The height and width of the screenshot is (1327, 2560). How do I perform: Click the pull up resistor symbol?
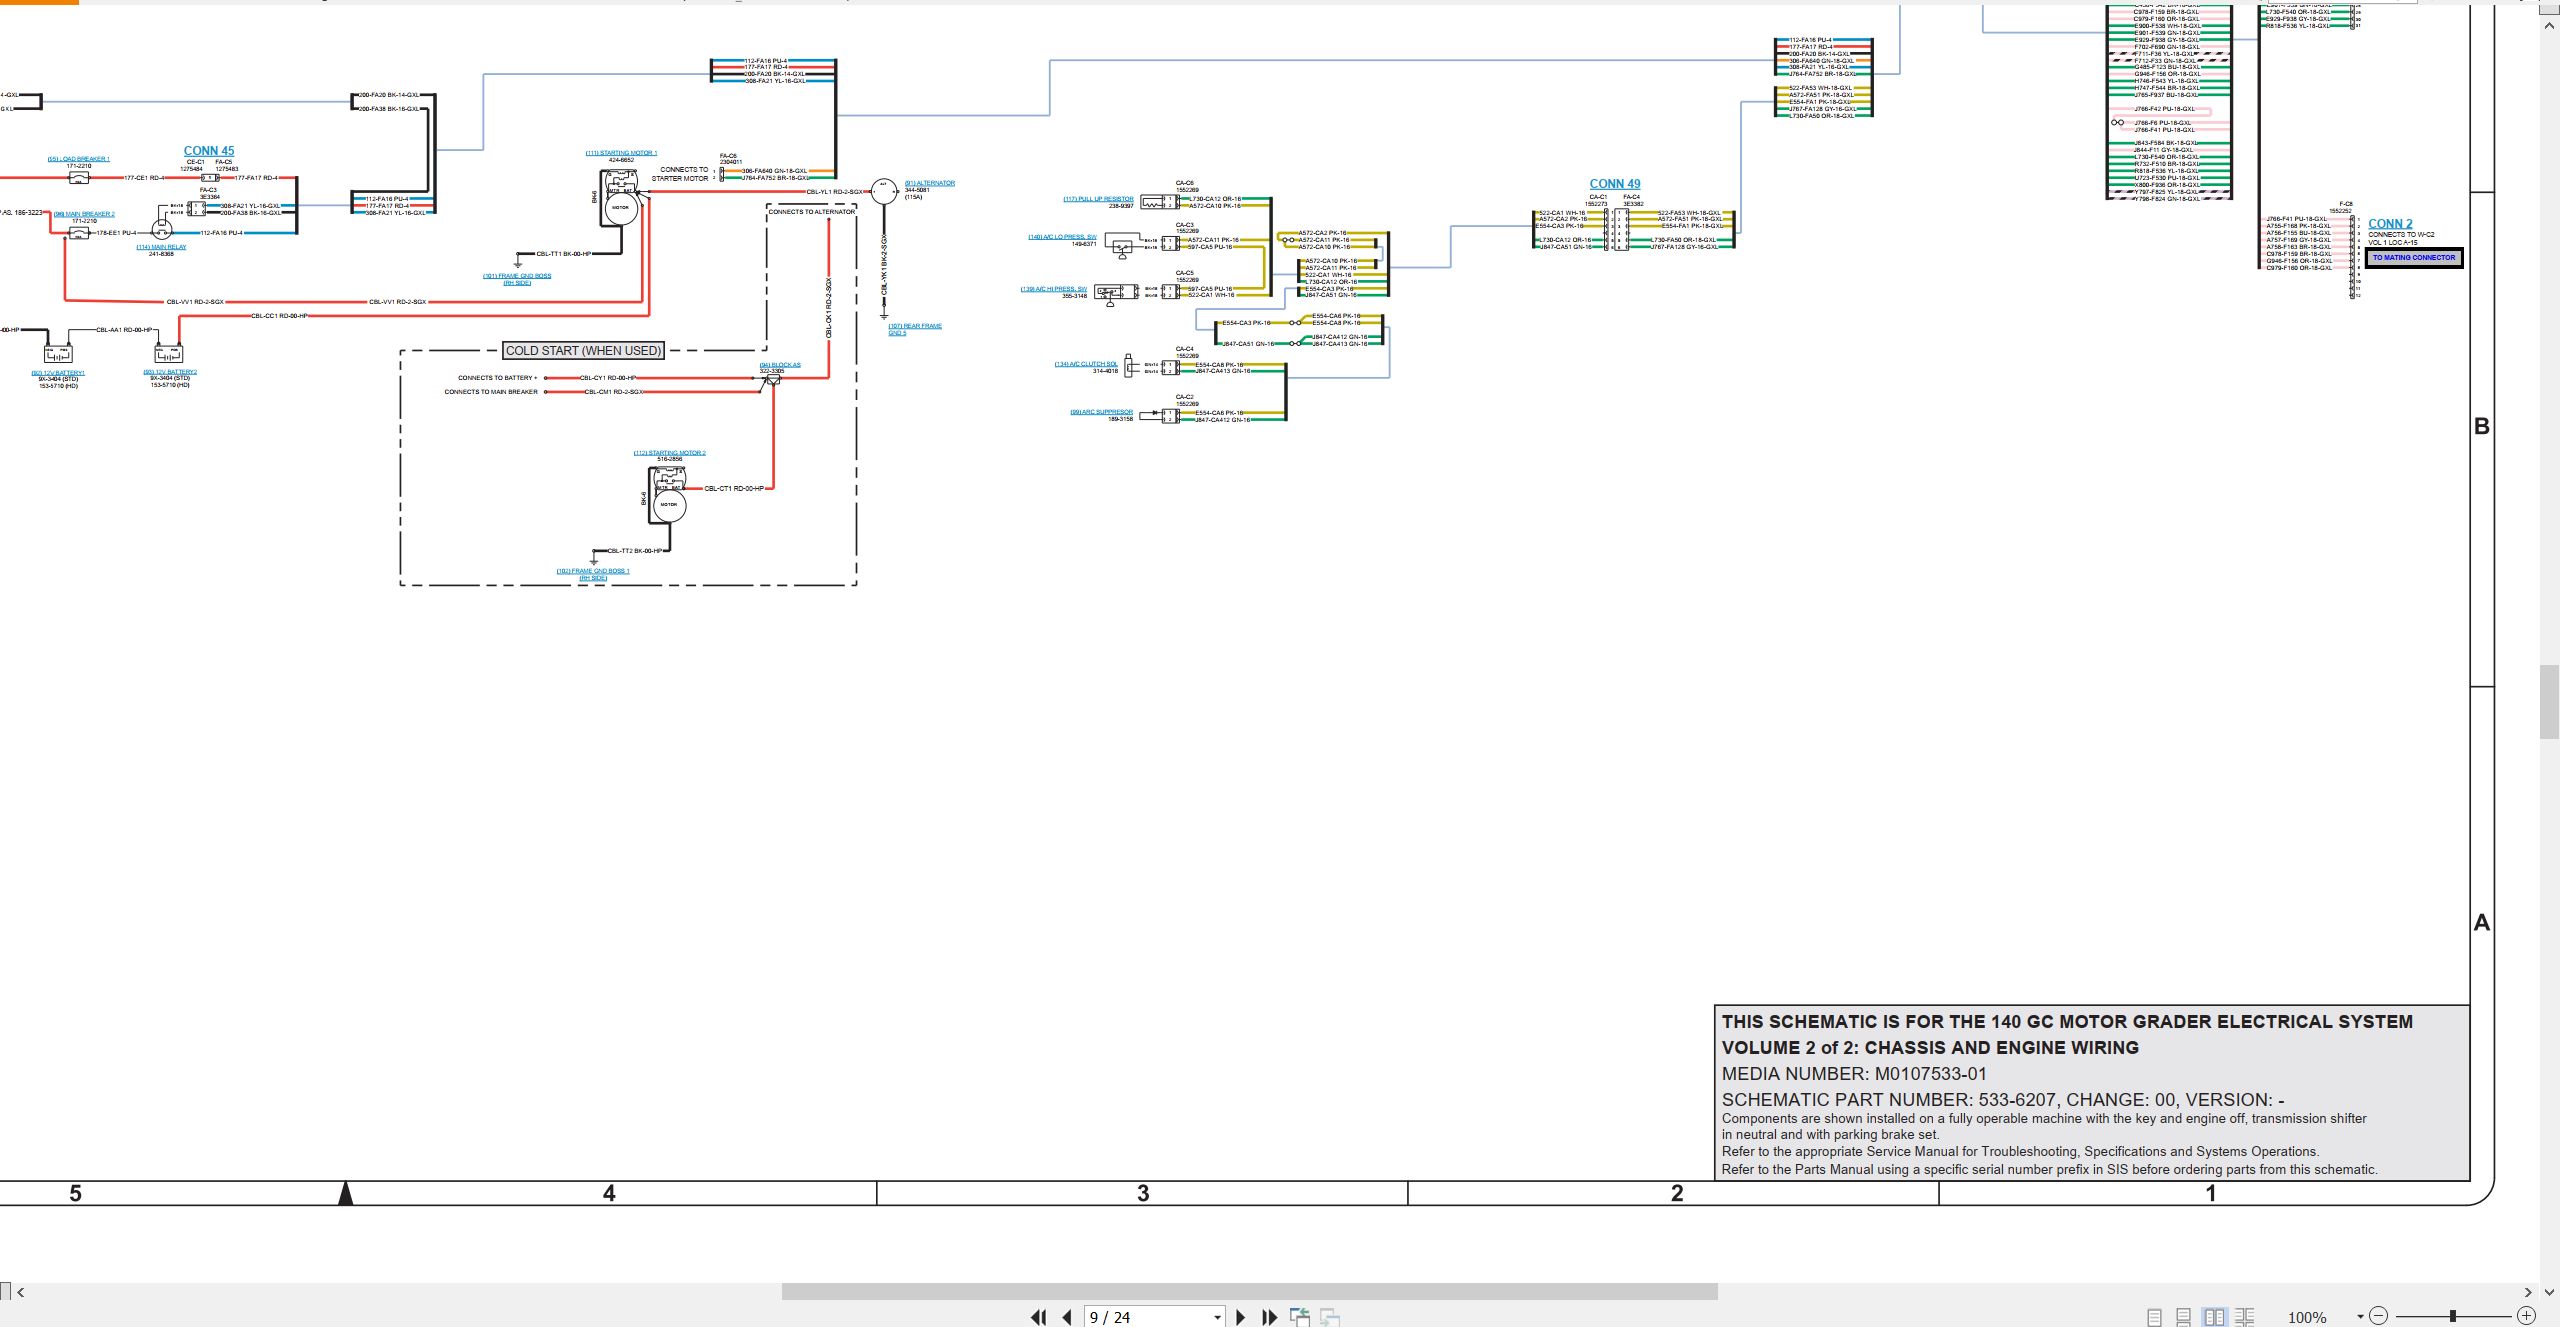pyautogui.click(x=1152, y=202)
